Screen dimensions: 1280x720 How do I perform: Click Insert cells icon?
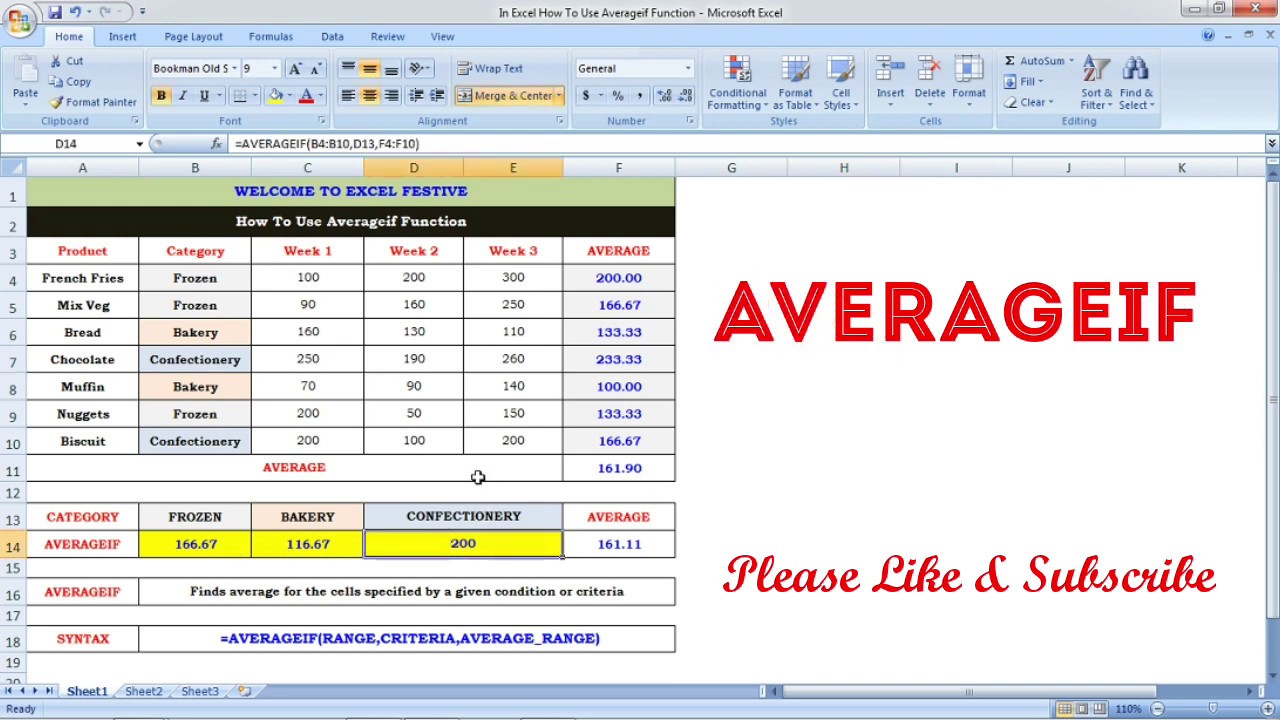pos(890,70)
